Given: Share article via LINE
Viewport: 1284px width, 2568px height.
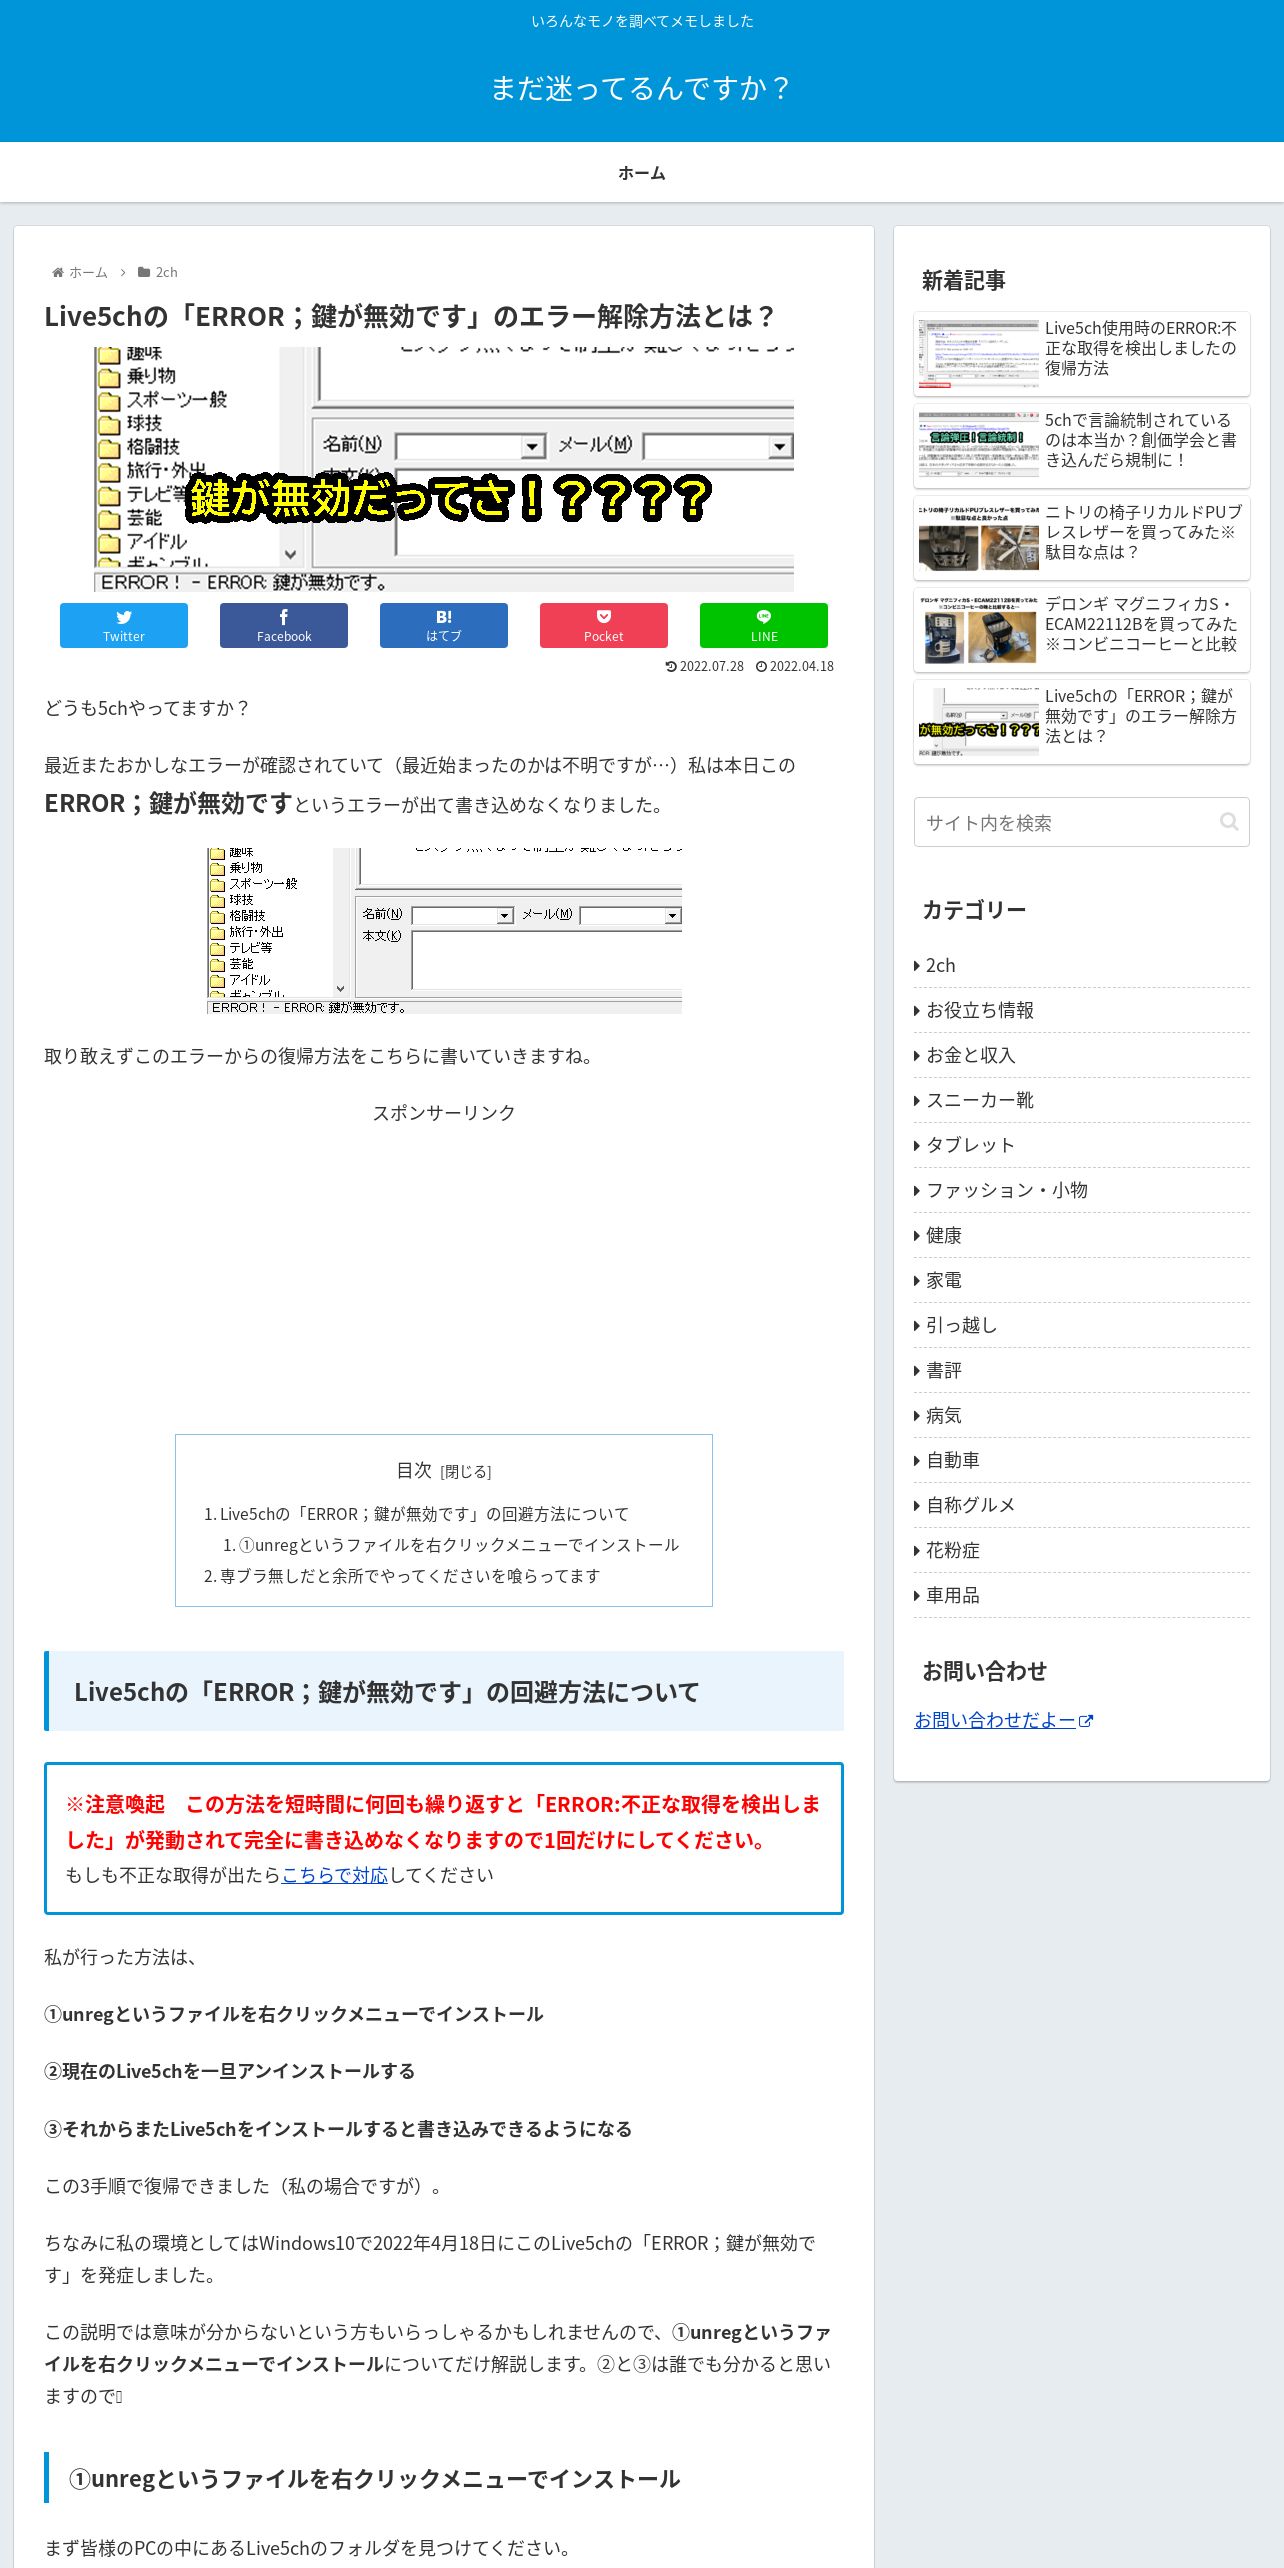Looking at the screenshot, I should click(764, 625).
